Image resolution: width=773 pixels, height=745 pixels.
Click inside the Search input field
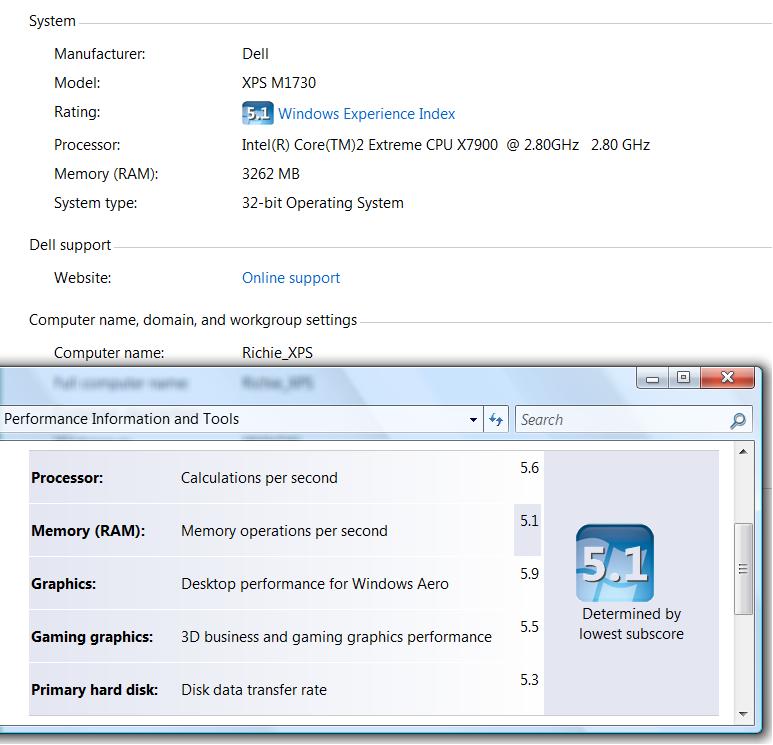click(x=622, y=420)
